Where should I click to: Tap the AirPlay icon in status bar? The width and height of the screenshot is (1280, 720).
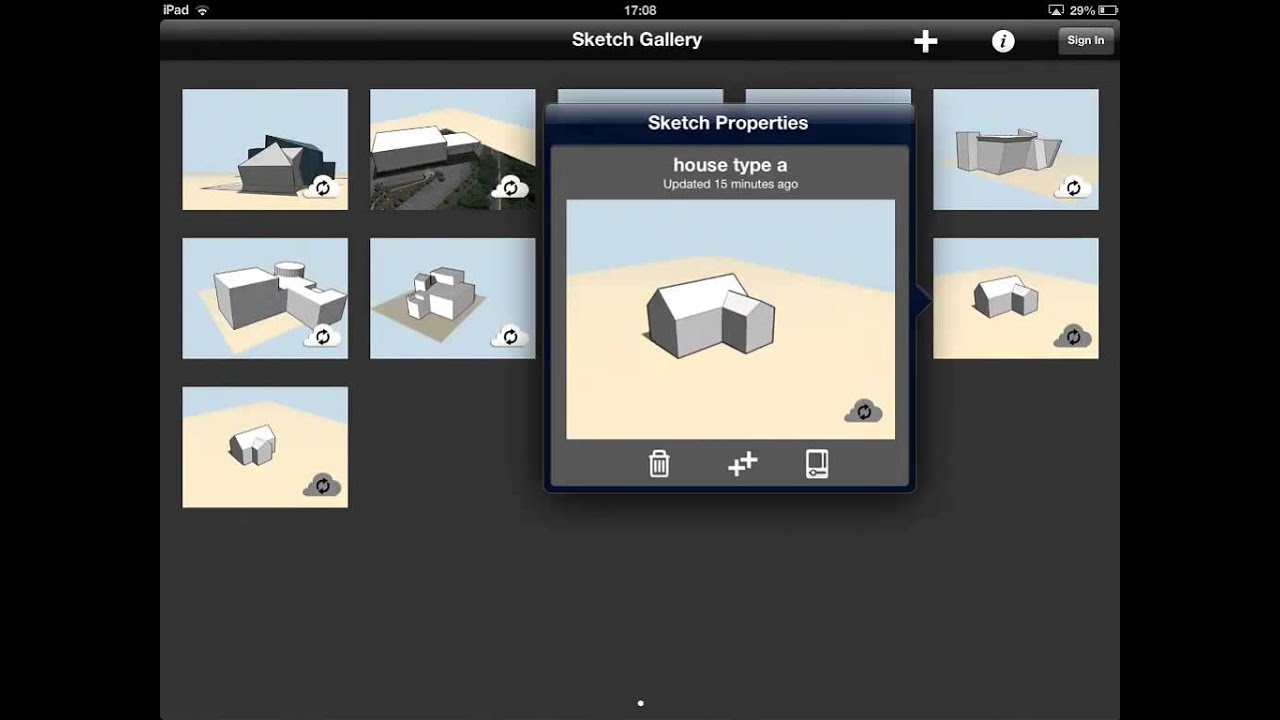(1055, 10)
